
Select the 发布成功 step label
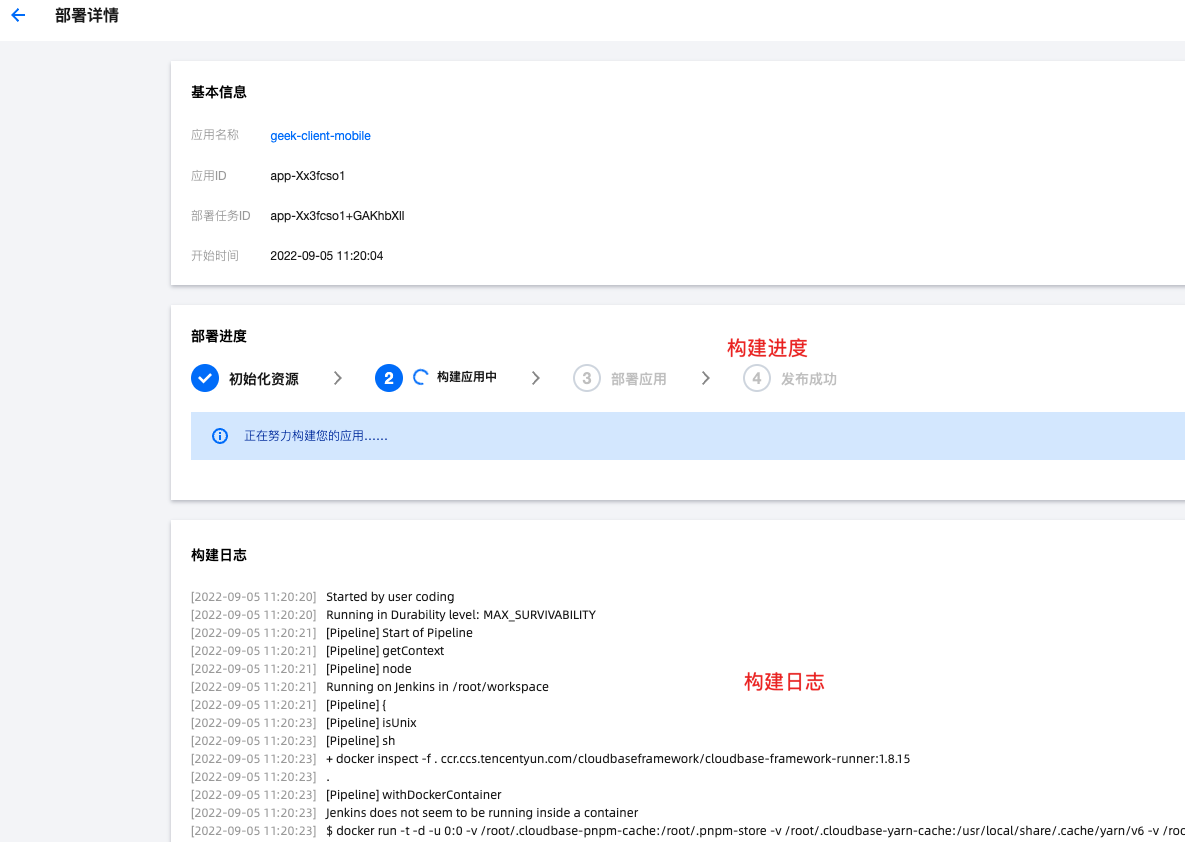tap(808, 379)
